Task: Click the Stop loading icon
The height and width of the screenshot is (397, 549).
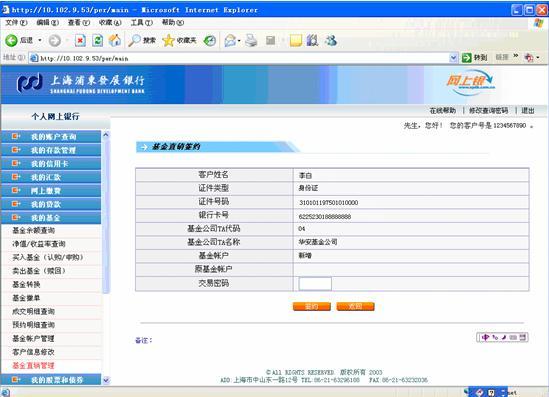Action: [80, 41]
